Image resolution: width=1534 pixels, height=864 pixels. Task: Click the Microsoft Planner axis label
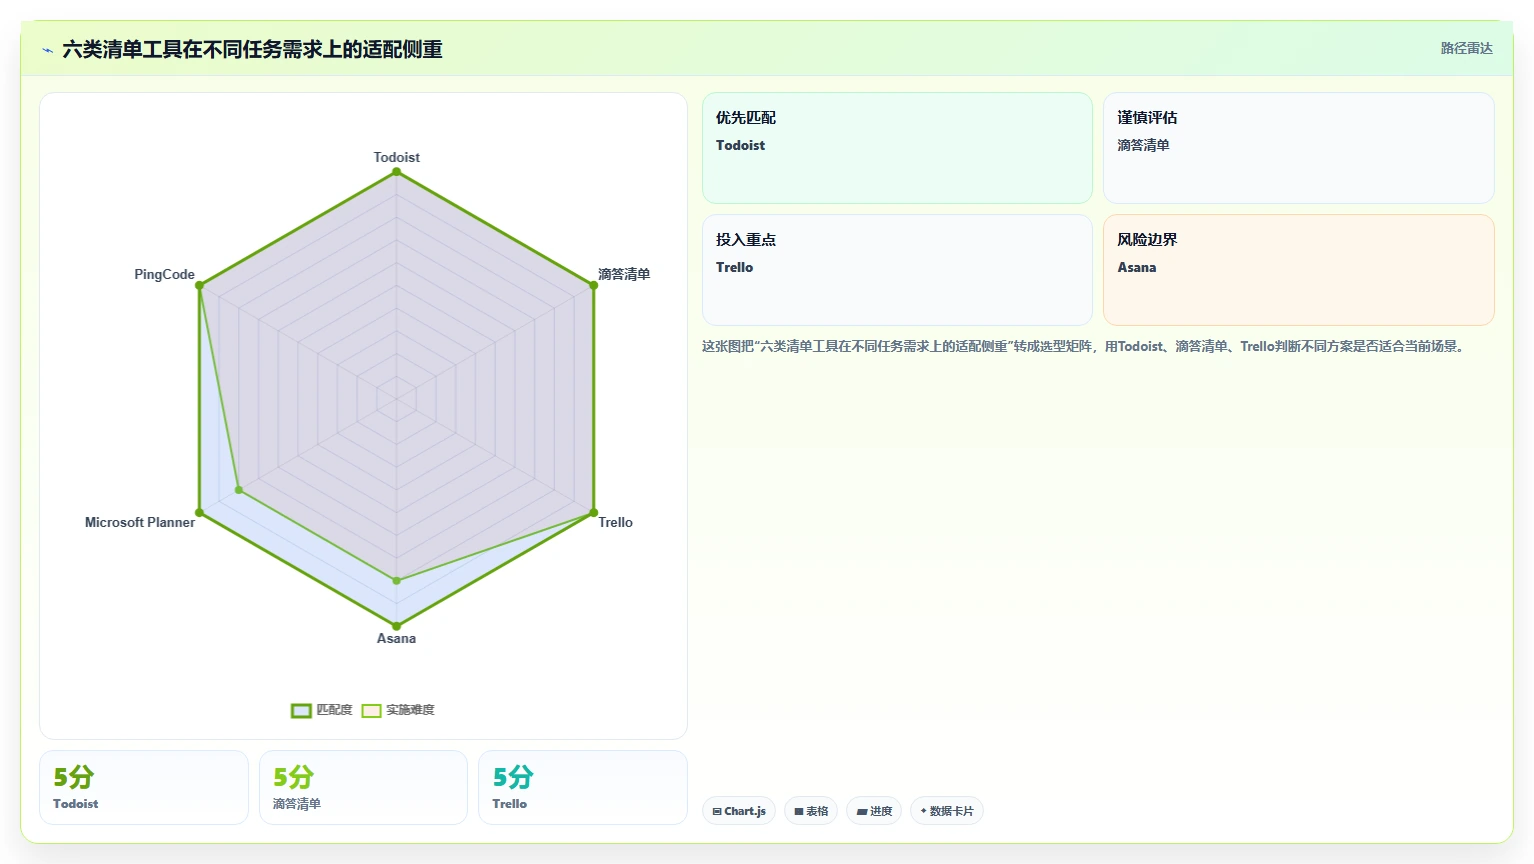coord(140,522)
